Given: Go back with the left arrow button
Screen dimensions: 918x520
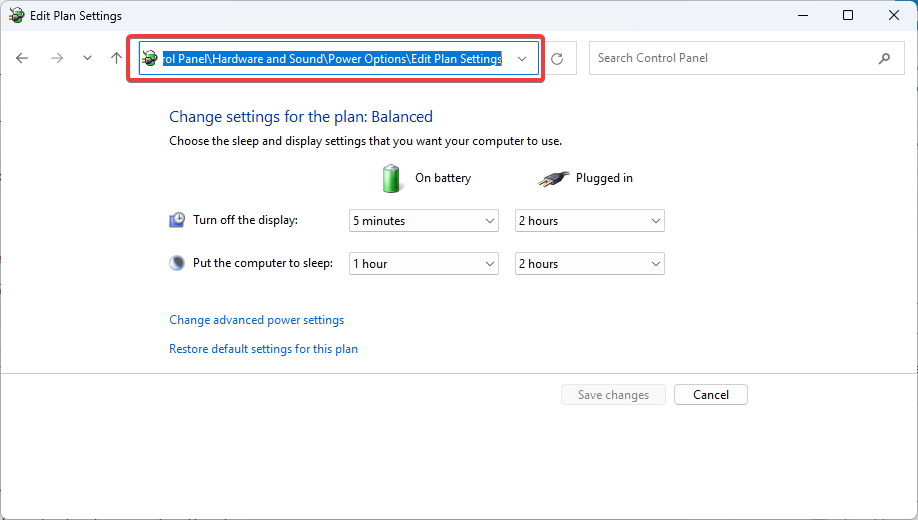Looking at the screenshot, I should 22,58.
